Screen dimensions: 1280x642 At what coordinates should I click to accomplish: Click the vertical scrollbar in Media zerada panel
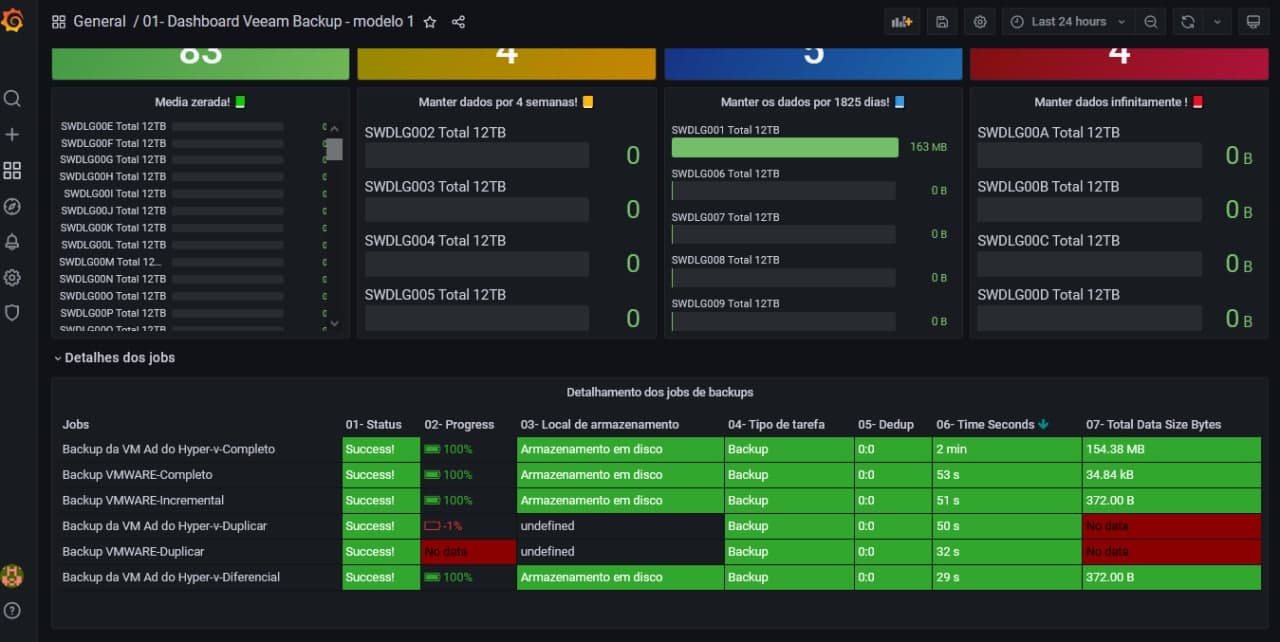tap(334, 149)
